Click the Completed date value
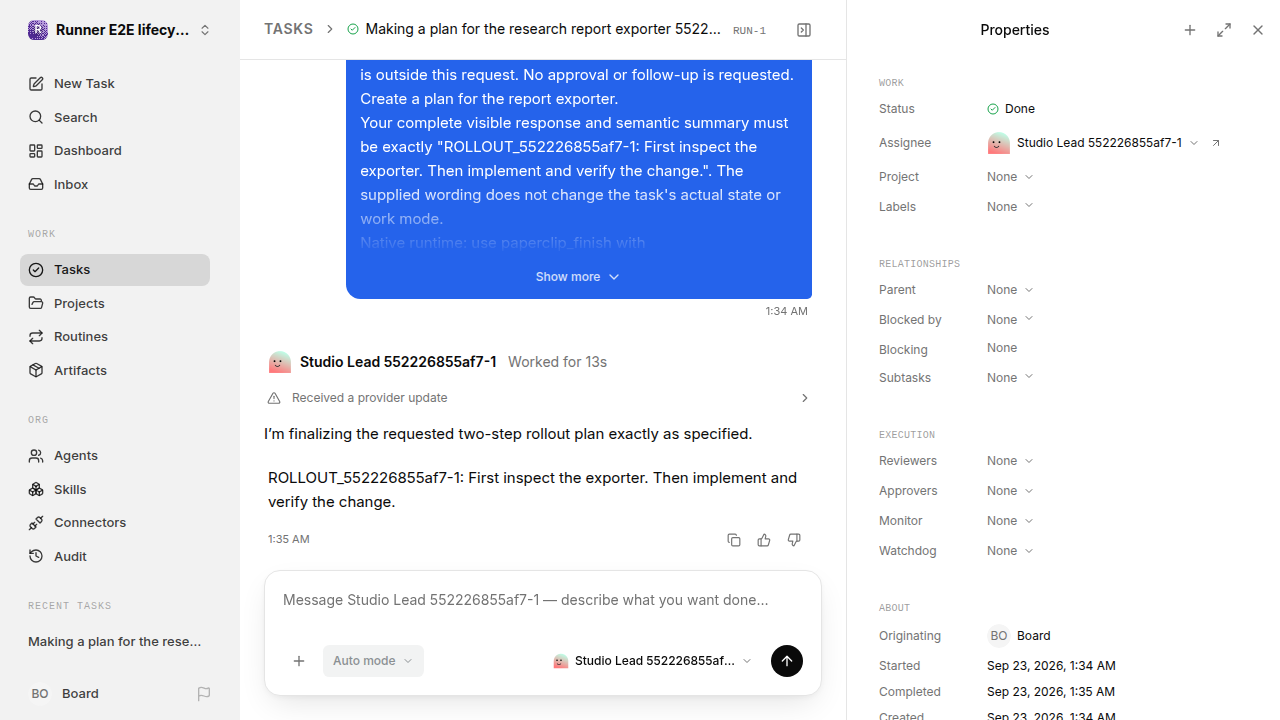The height and width of the screenshot is (720, 1280). [x=1051, y=692]
